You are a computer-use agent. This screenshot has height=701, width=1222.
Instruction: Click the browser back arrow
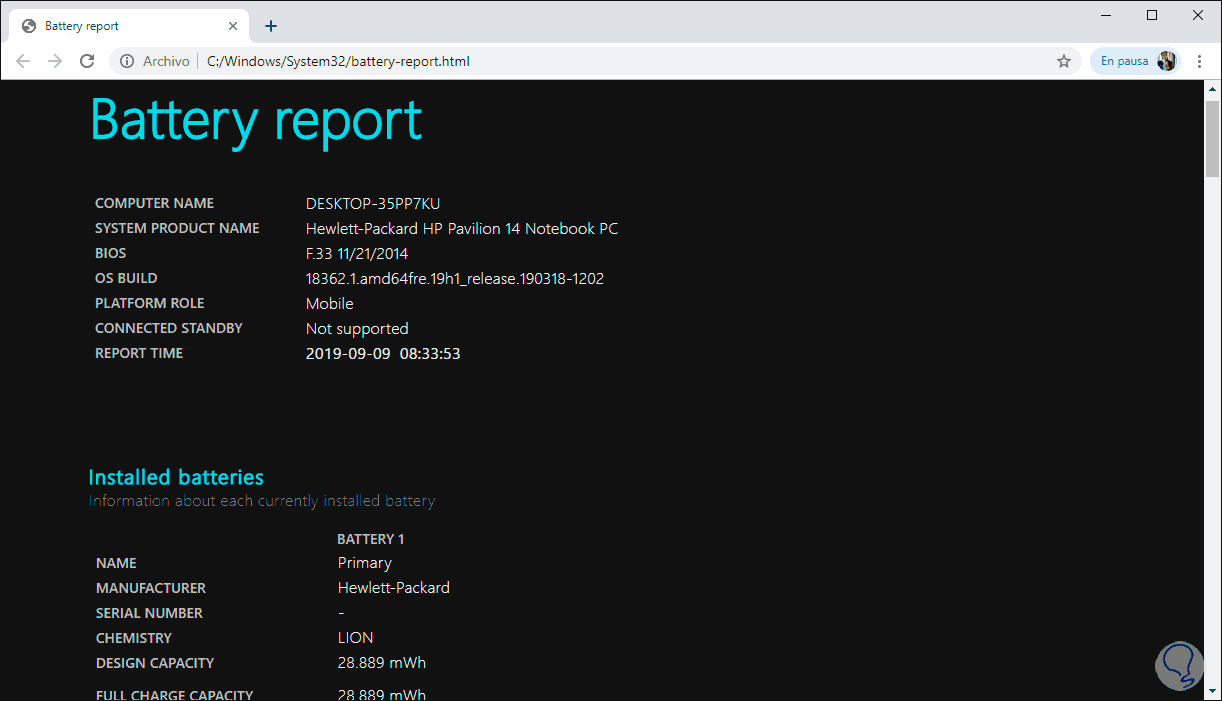pyautogui.click(x=23, y=61)
